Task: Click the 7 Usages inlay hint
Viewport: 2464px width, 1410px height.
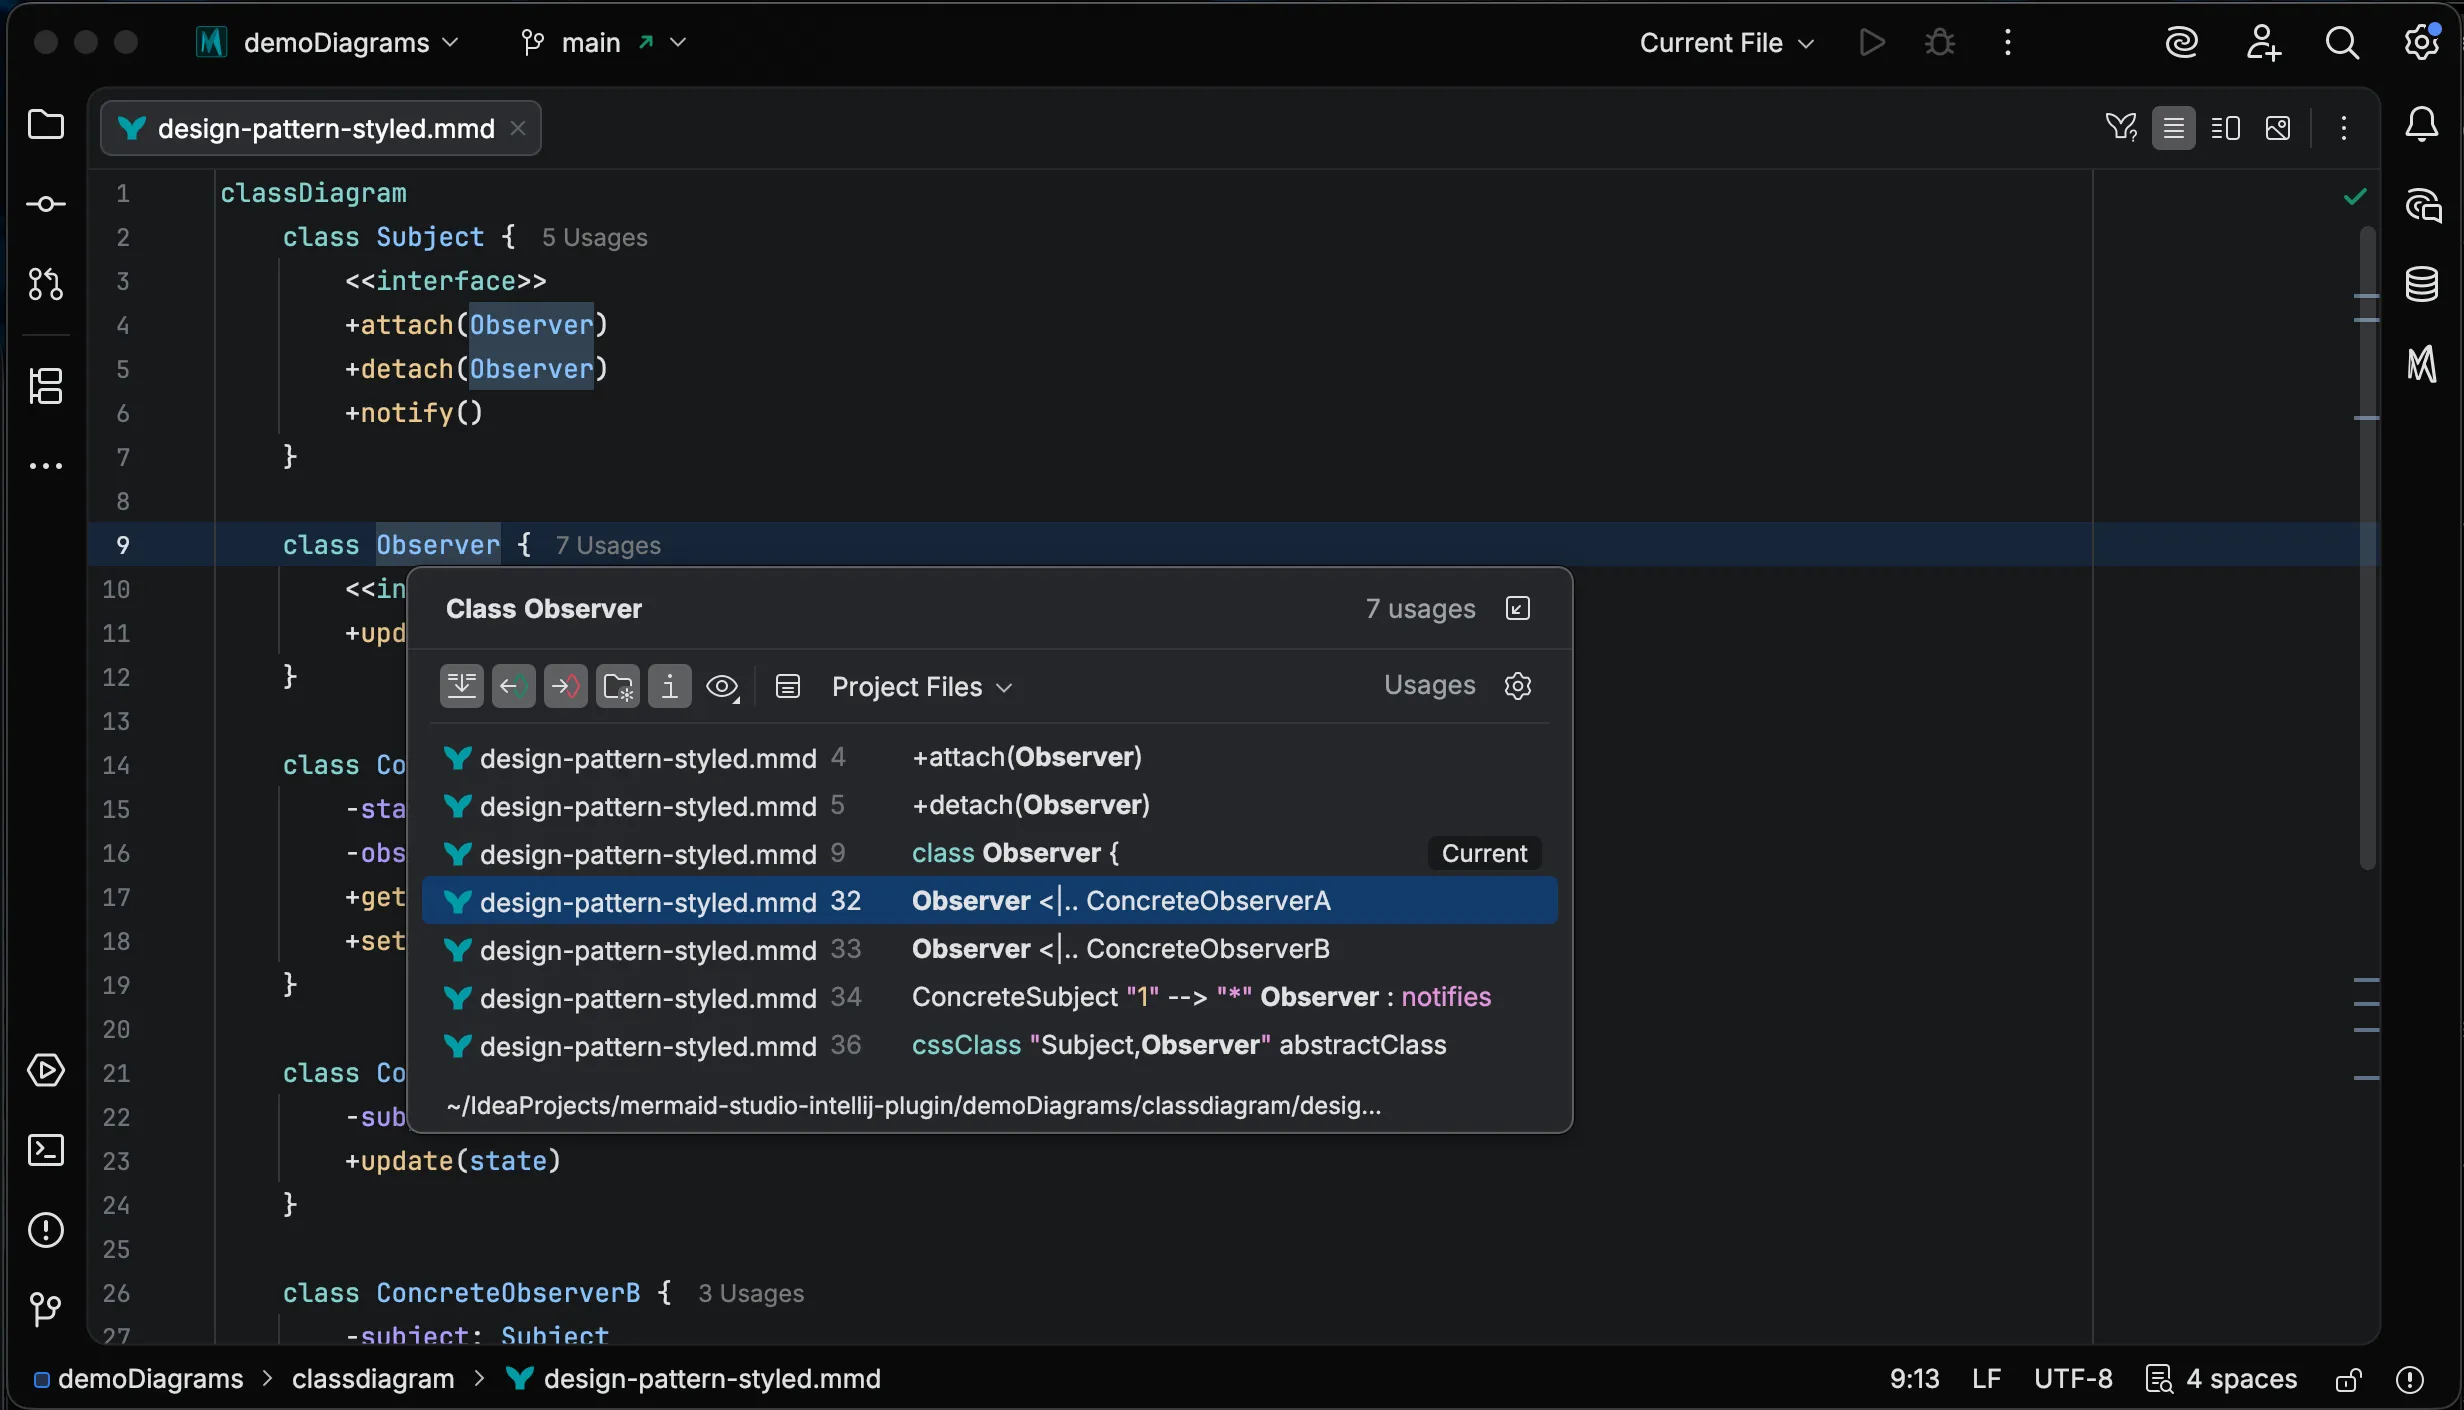Action: [x=608, y=546]
